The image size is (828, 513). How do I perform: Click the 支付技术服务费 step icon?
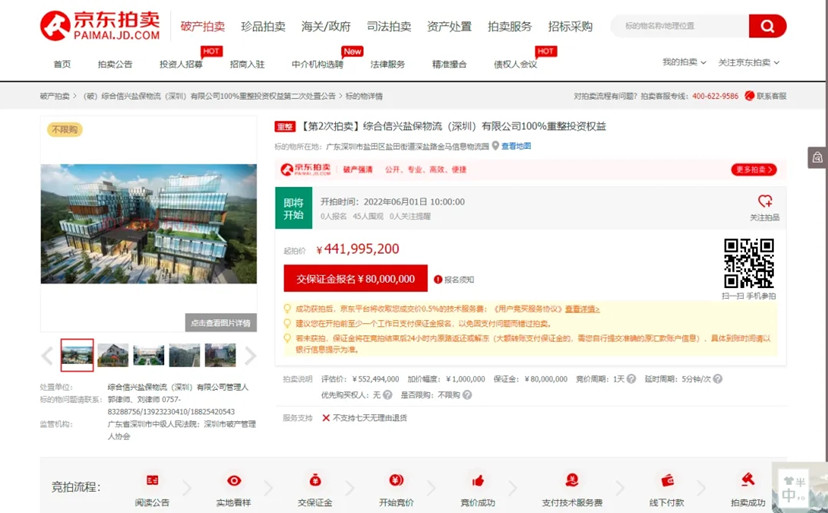[x=572, y=480]
